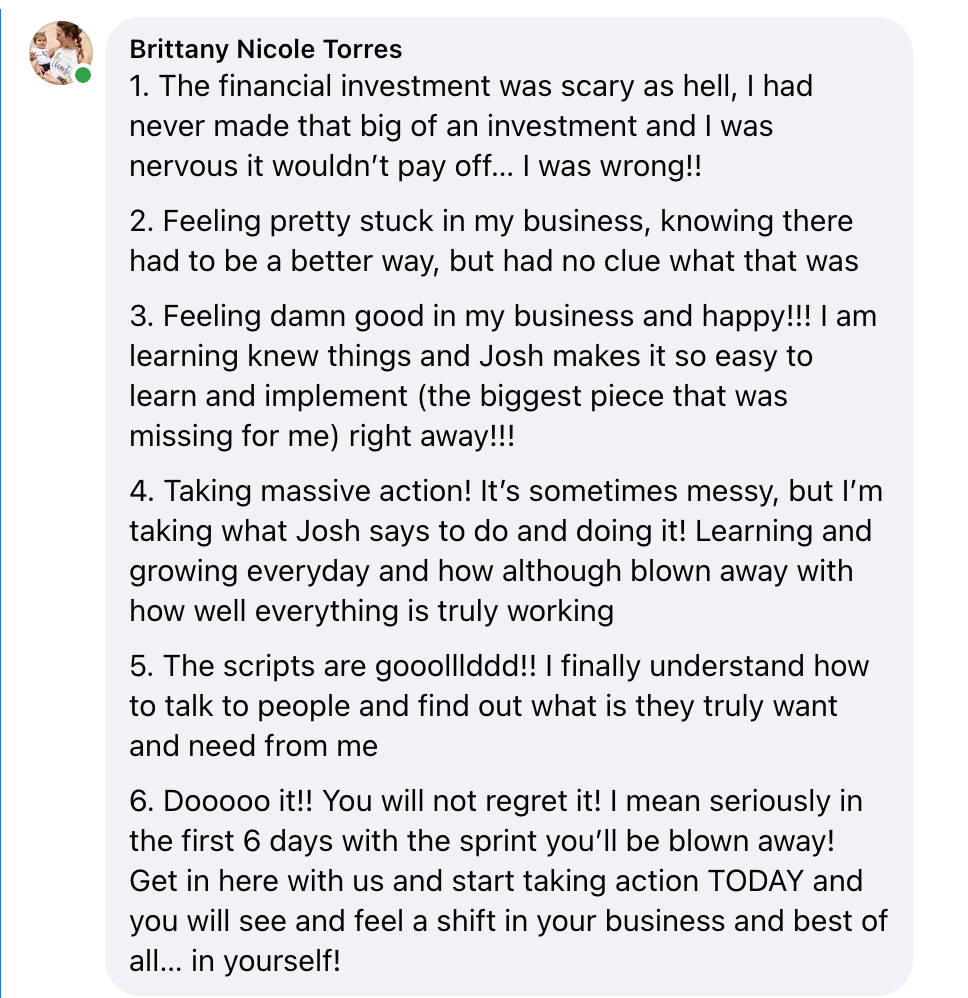Click the line 'how well everything is truly working'

click(371, 610)
